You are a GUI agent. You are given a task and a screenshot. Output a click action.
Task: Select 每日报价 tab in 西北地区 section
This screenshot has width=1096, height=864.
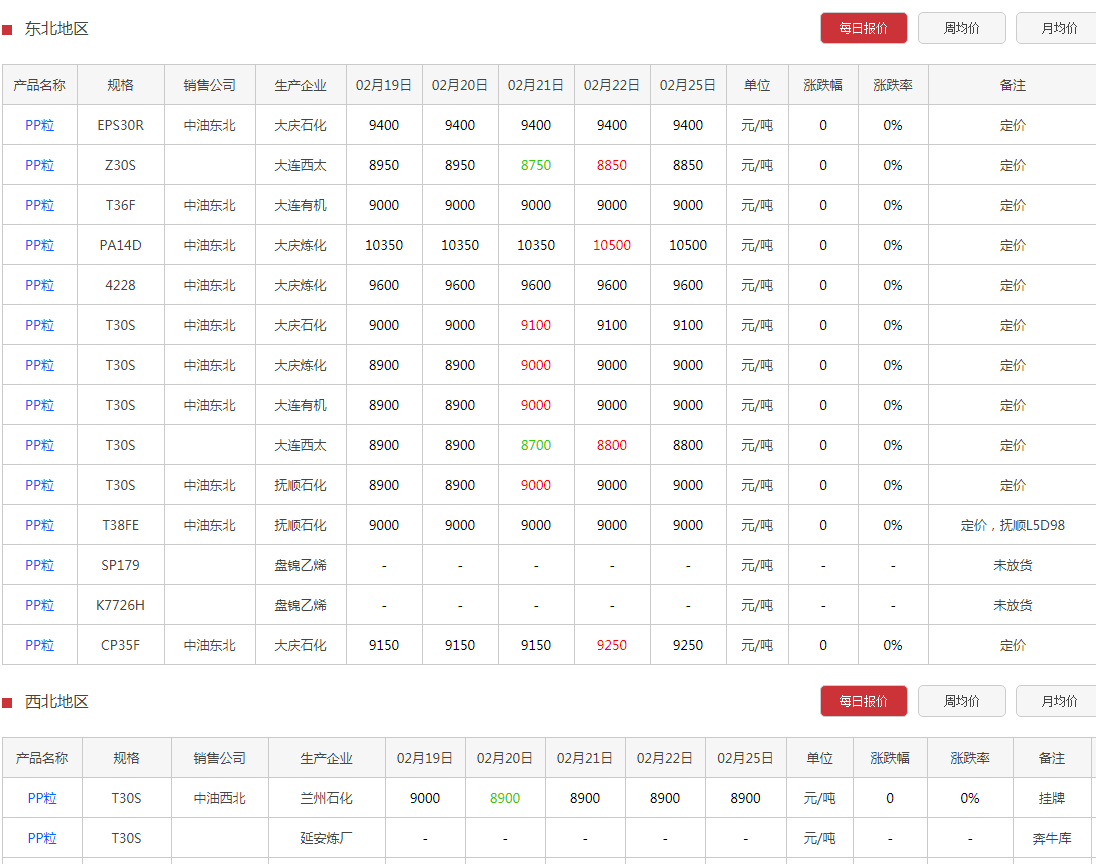coord(863,701)
